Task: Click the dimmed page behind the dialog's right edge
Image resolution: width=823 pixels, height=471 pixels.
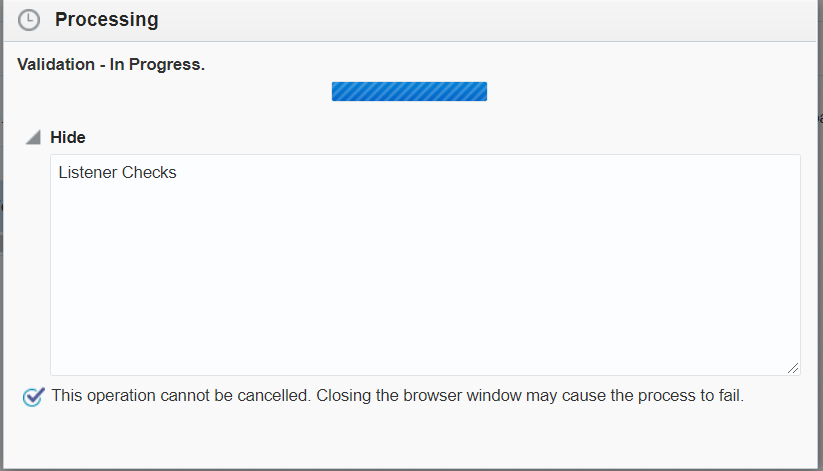Action: pos(819,200)
